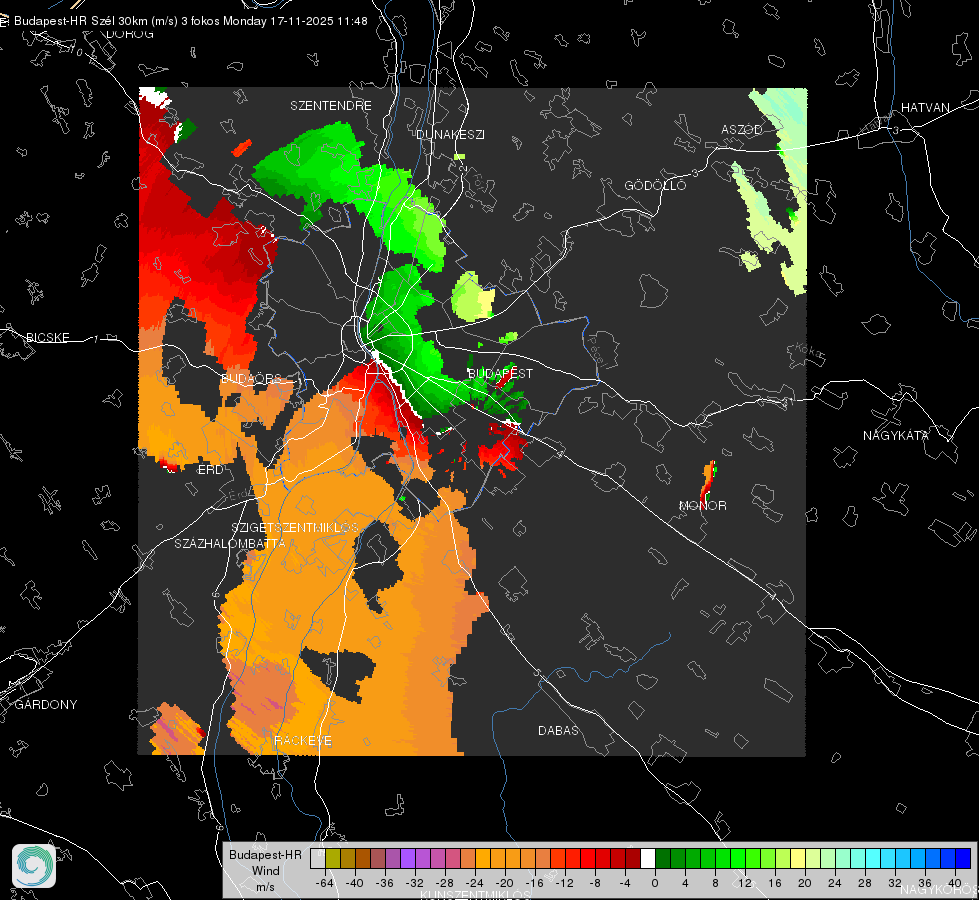Click the BUDAÖRS city label
Screen dimensions: 979x900
click(x=252, y=379)
